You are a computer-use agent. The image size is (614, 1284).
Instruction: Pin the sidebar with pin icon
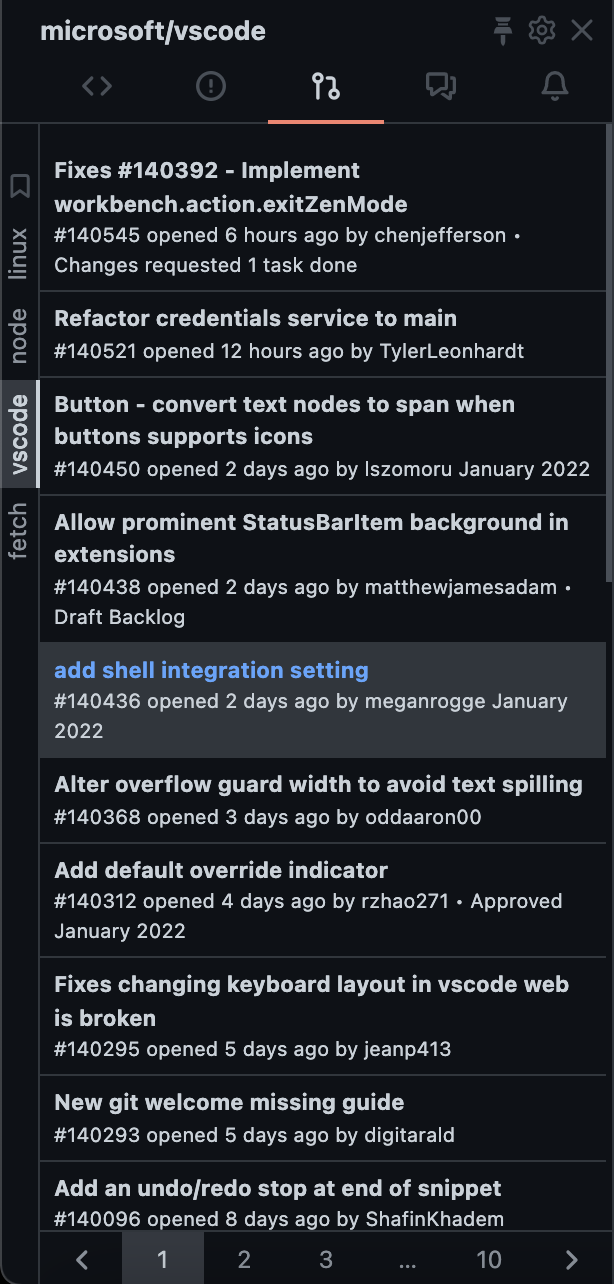[502, 31]
